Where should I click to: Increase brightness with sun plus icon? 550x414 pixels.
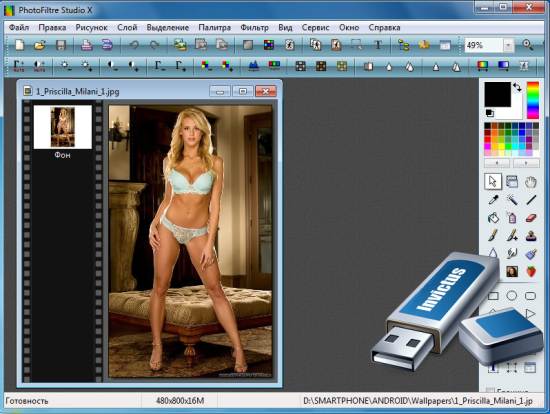tap(86, 66)
